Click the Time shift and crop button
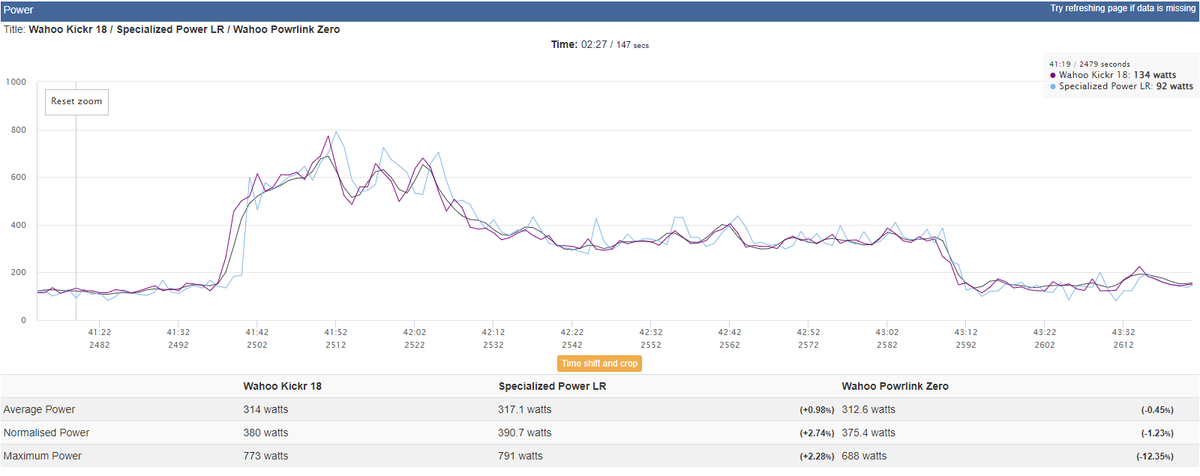The height and width of the screenshot is (476, 1200). (x=599, y=364)
